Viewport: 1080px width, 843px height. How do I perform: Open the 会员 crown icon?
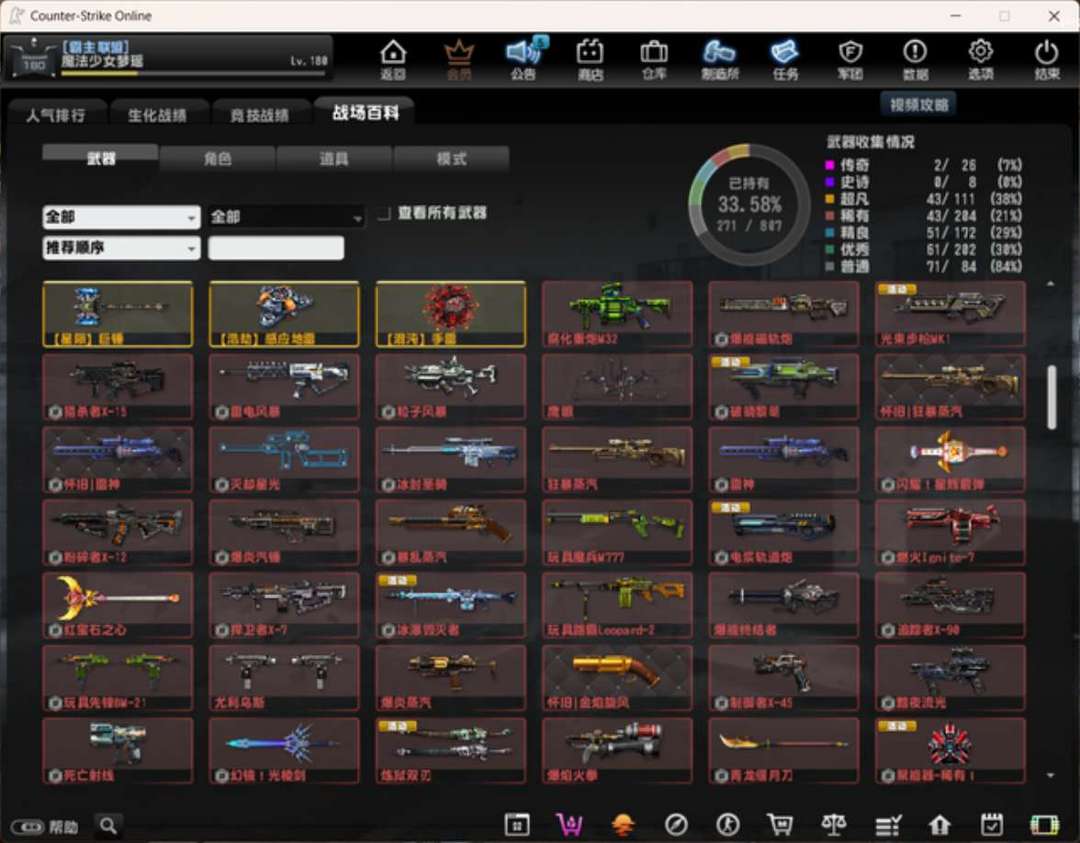pyautogui.click(x=459, y=59)
